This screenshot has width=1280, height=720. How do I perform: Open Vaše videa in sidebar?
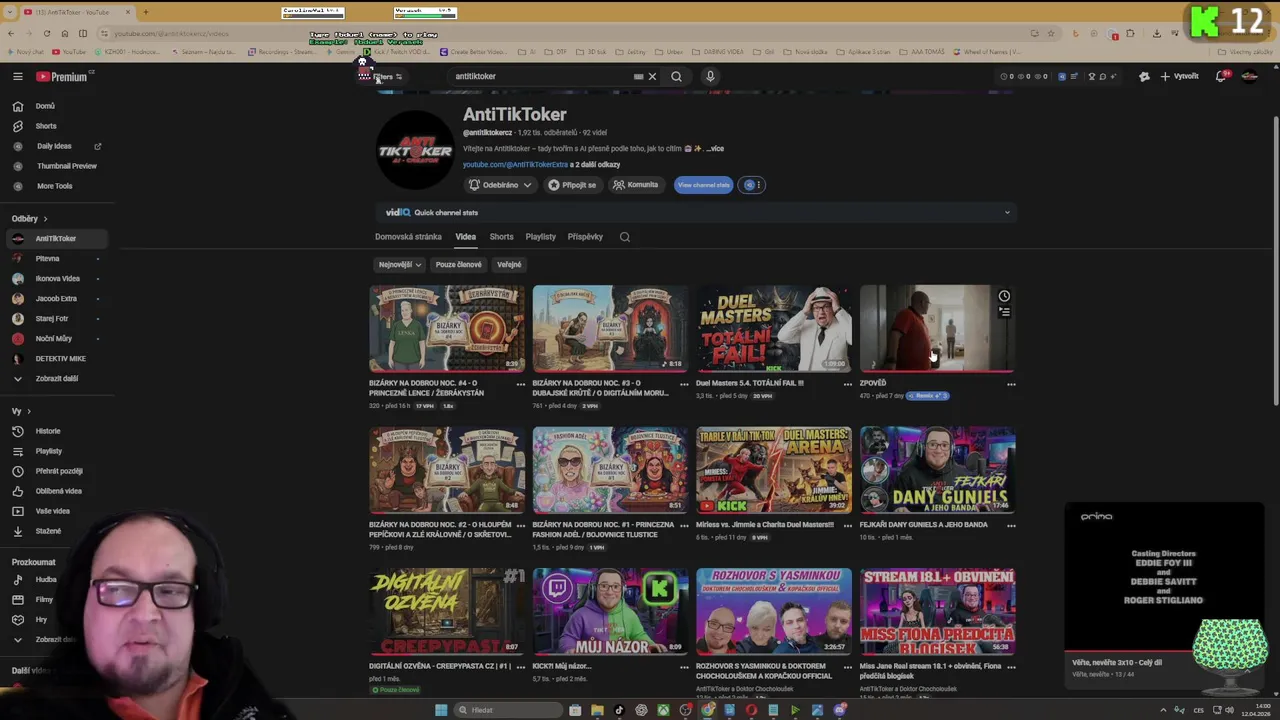pyautogui.click(x=52, y=511)
